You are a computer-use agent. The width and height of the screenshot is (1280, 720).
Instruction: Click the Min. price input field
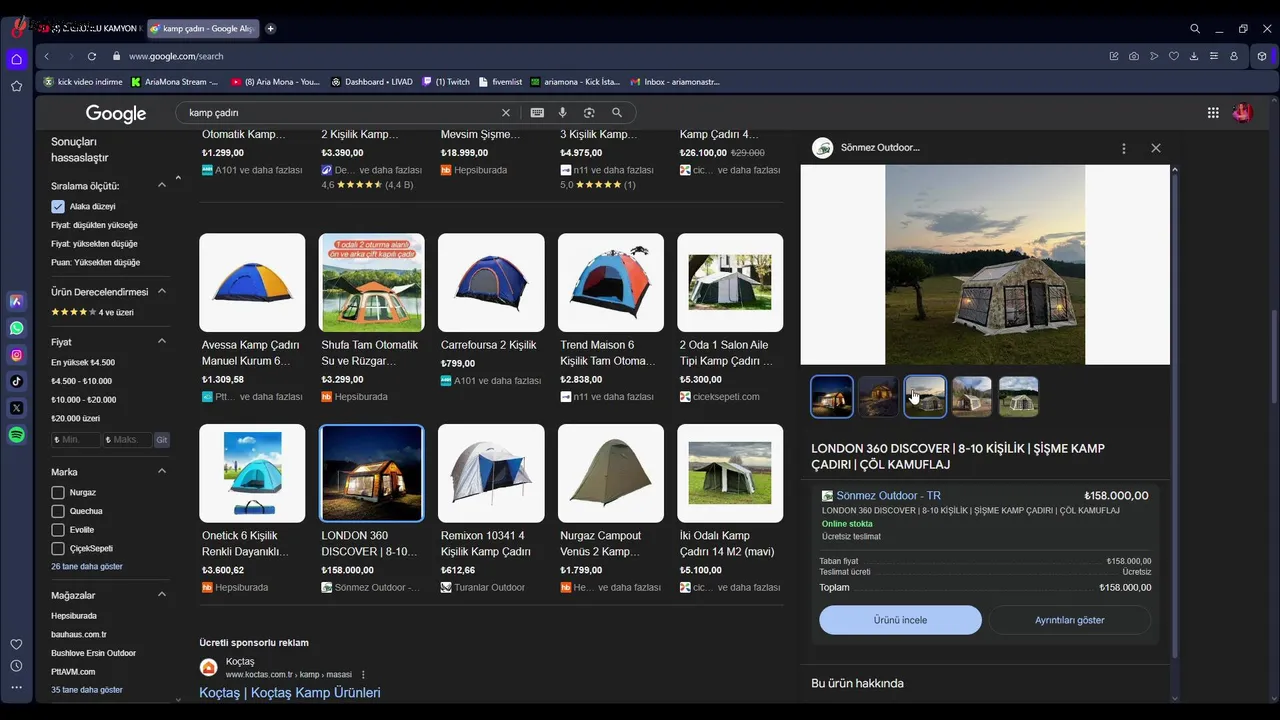pyautogui.click(x=76, y=440)
